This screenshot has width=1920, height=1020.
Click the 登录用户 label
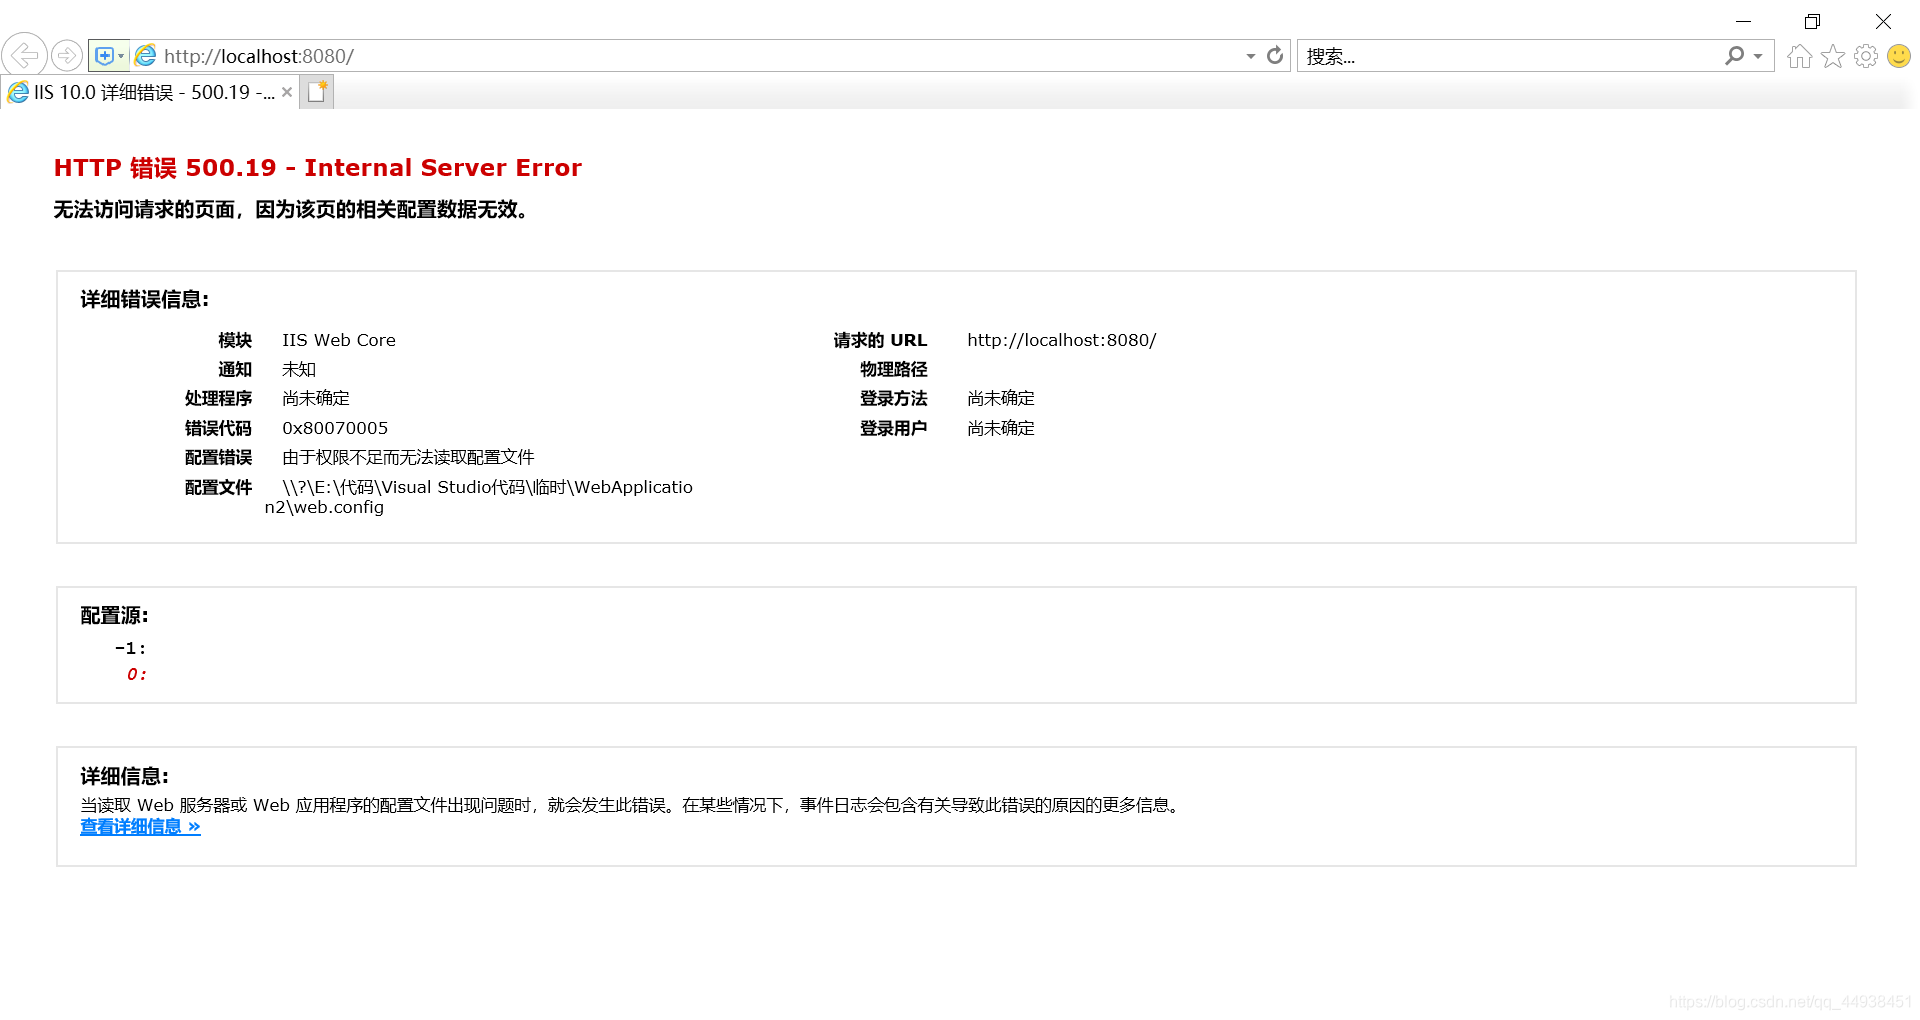(x=893, y=428)
